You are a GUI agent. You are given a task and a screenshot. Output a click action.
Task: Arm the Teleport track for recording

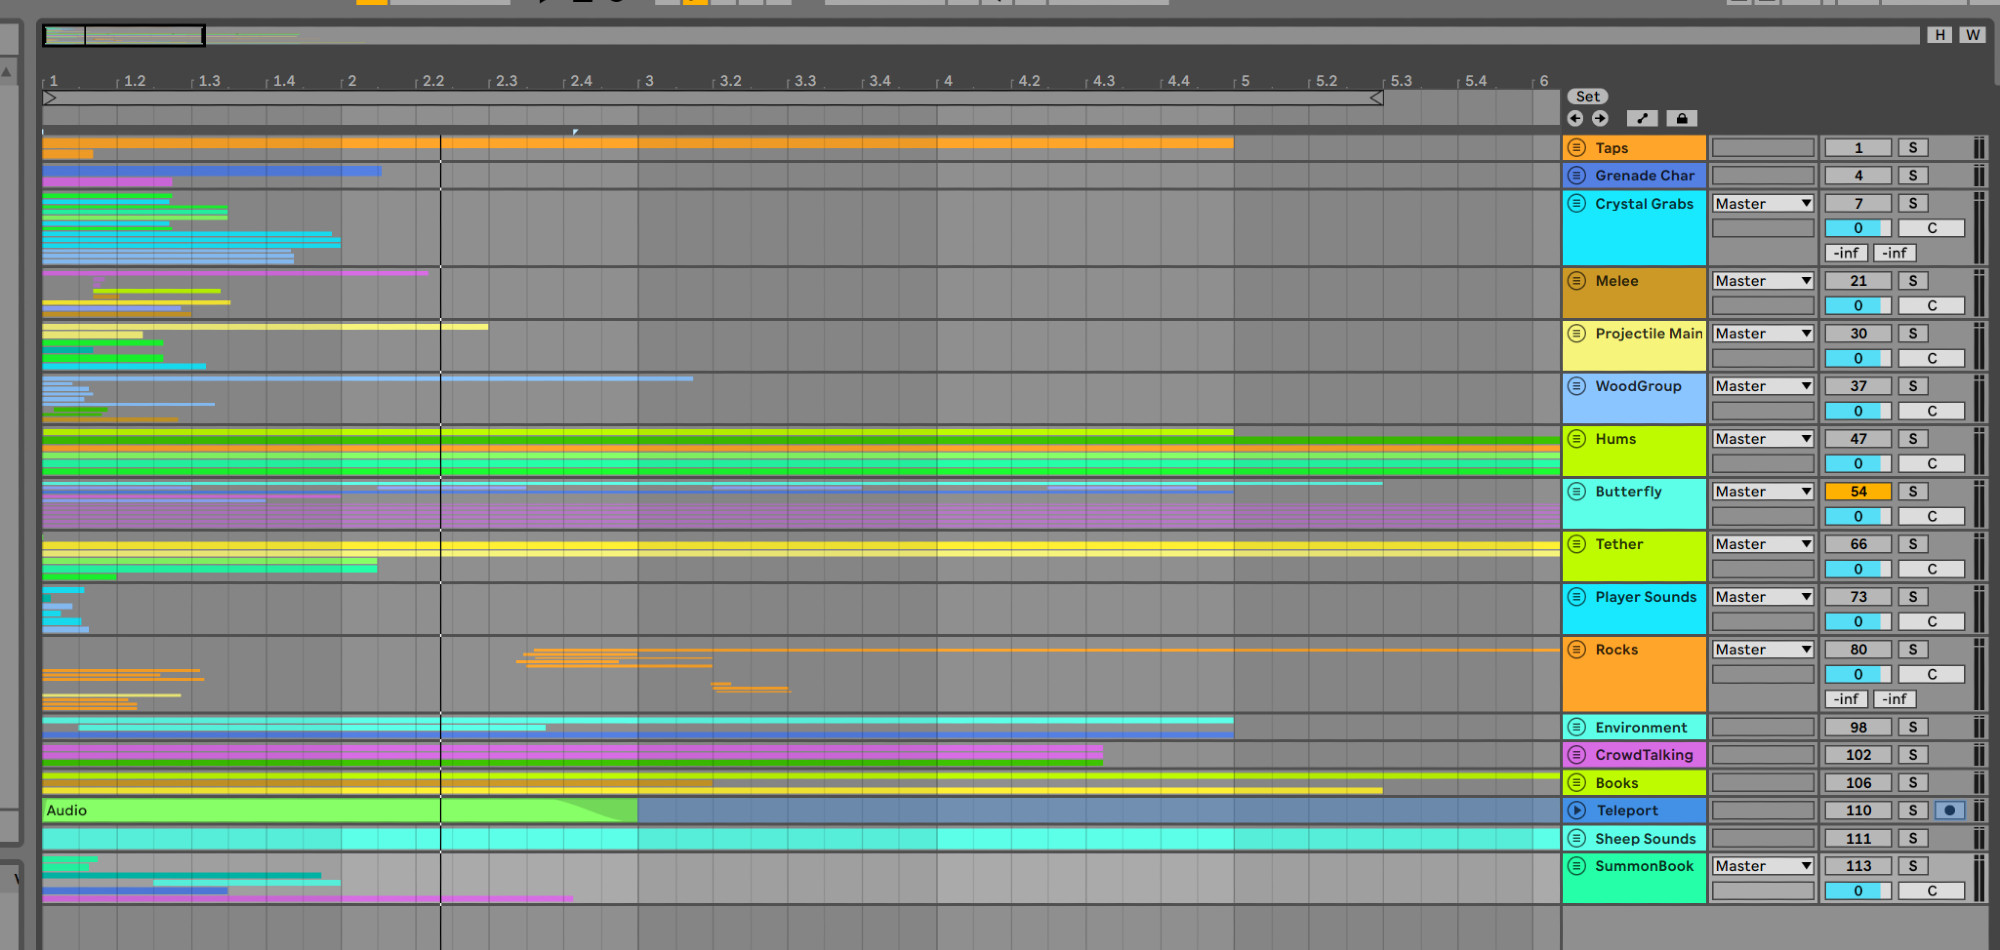tap(1950, 810)
